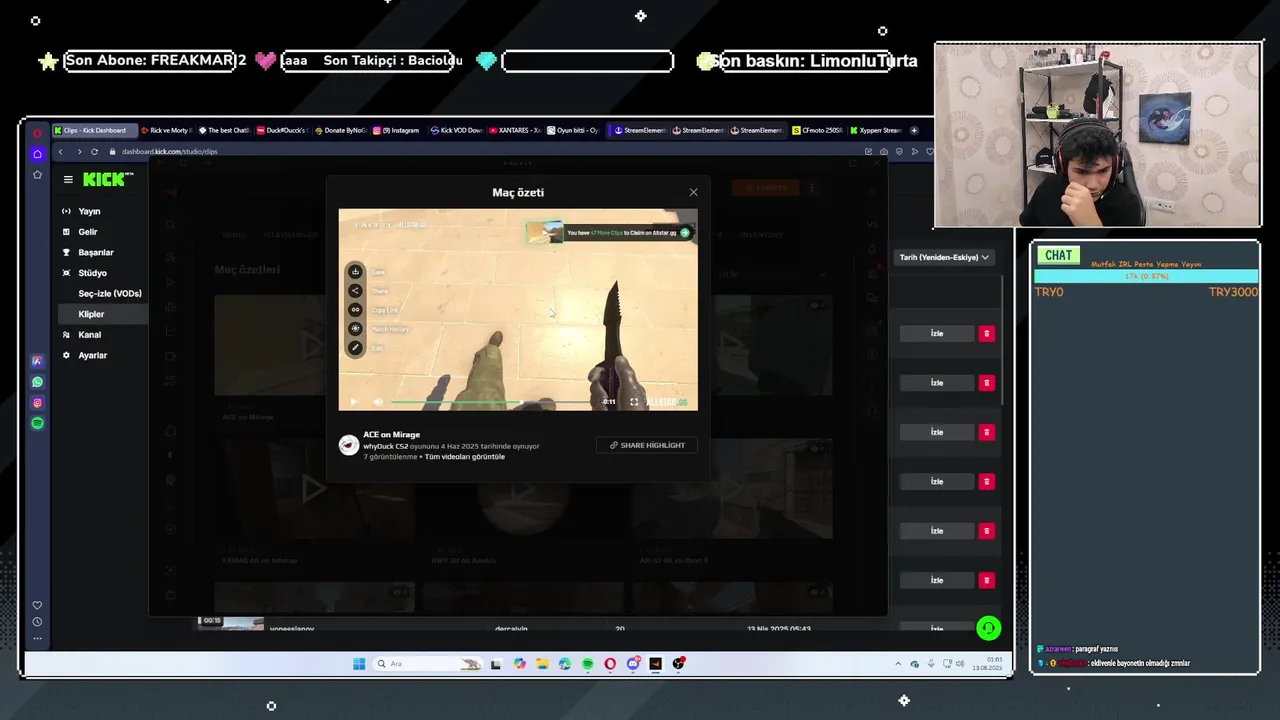
Task: Open Seç-izle (VODs) page
Action: point(110,294)
